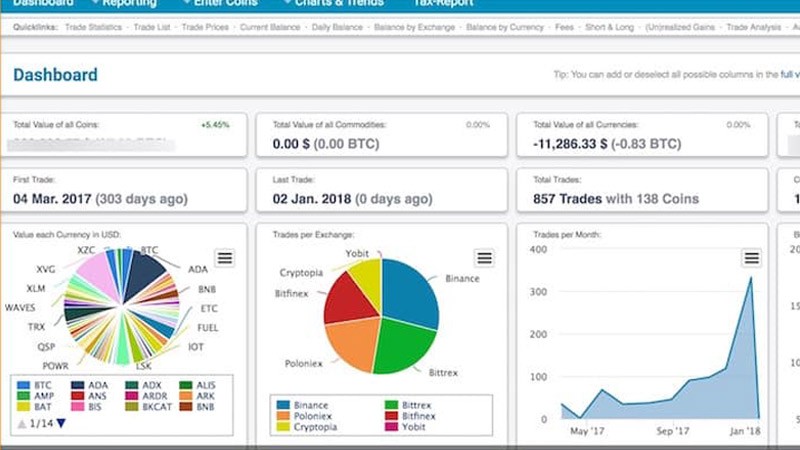The width and height of the screenshot is (800, 450).
Task: Click the Jan '18 peak on monthly chart
Action: (751, 279)
